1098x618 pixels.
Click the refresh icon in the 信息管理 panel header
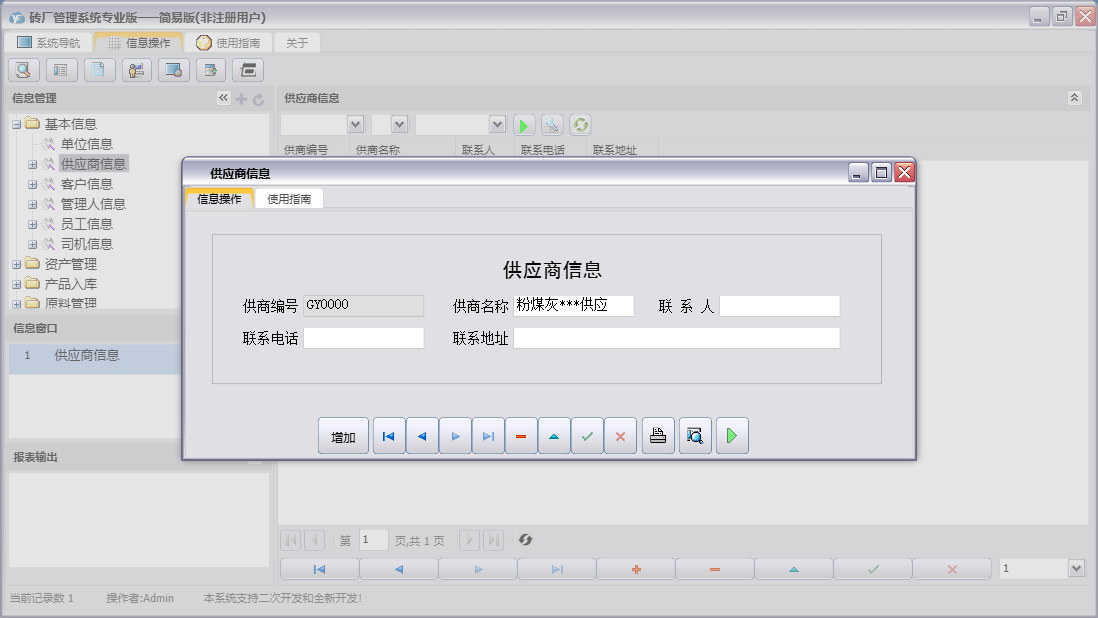260,98
